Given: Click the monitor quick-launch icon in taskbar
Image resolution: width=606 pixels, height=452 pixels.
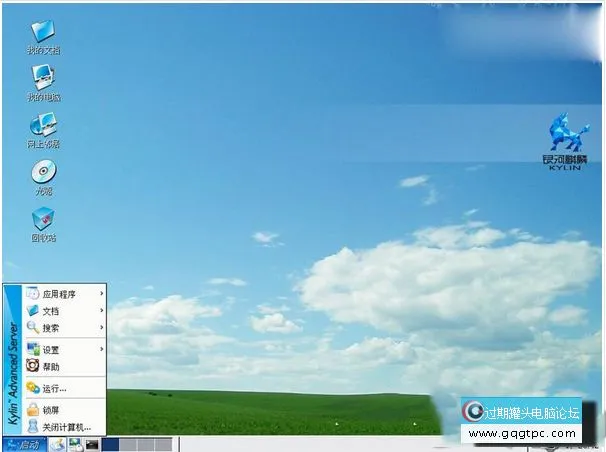Looking at the screenshot, I should [75, 444].
